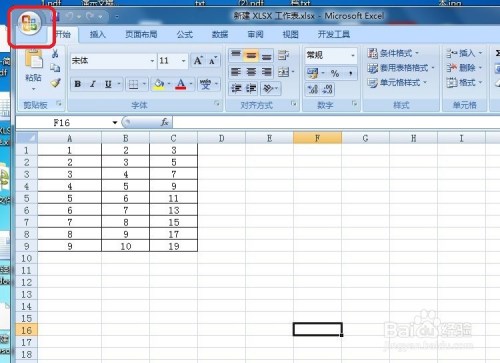Open alignment group dialog launcher
500x363 pixels.
tap(294, 104)
